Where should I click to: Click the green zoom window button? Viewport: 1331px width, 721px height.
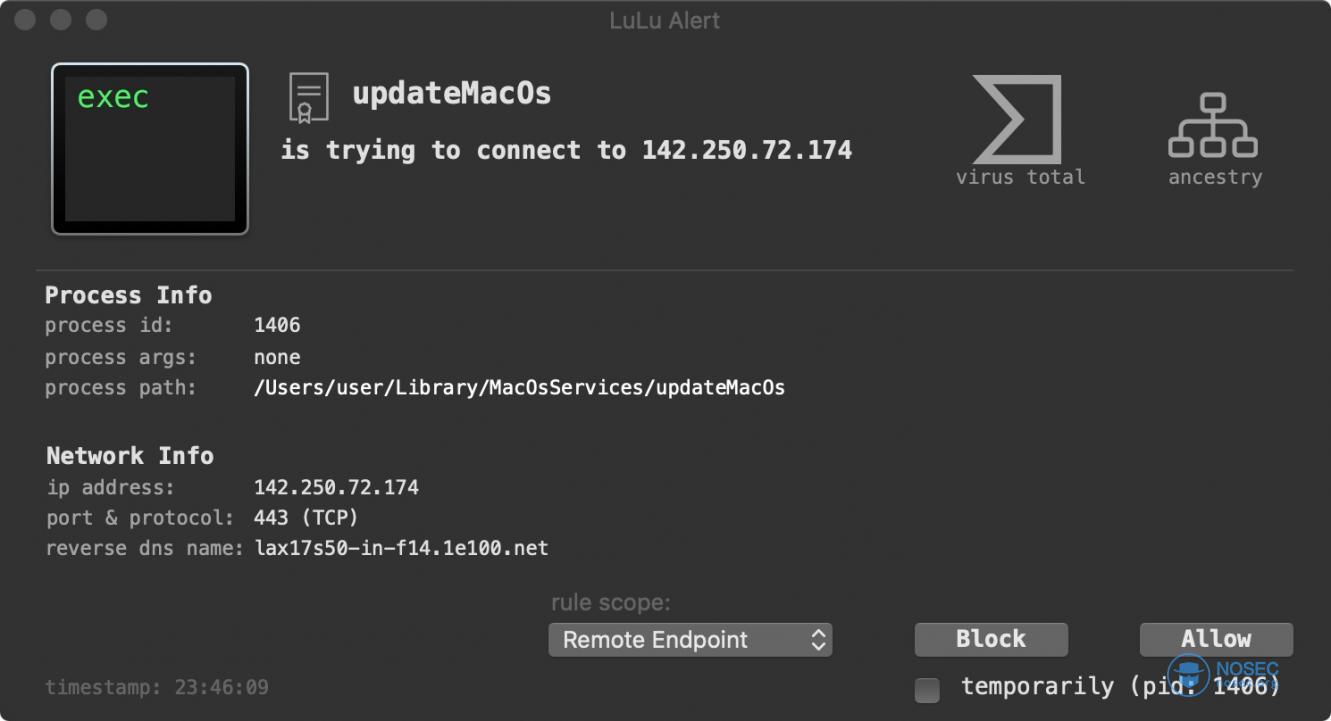tap(96, 20)
